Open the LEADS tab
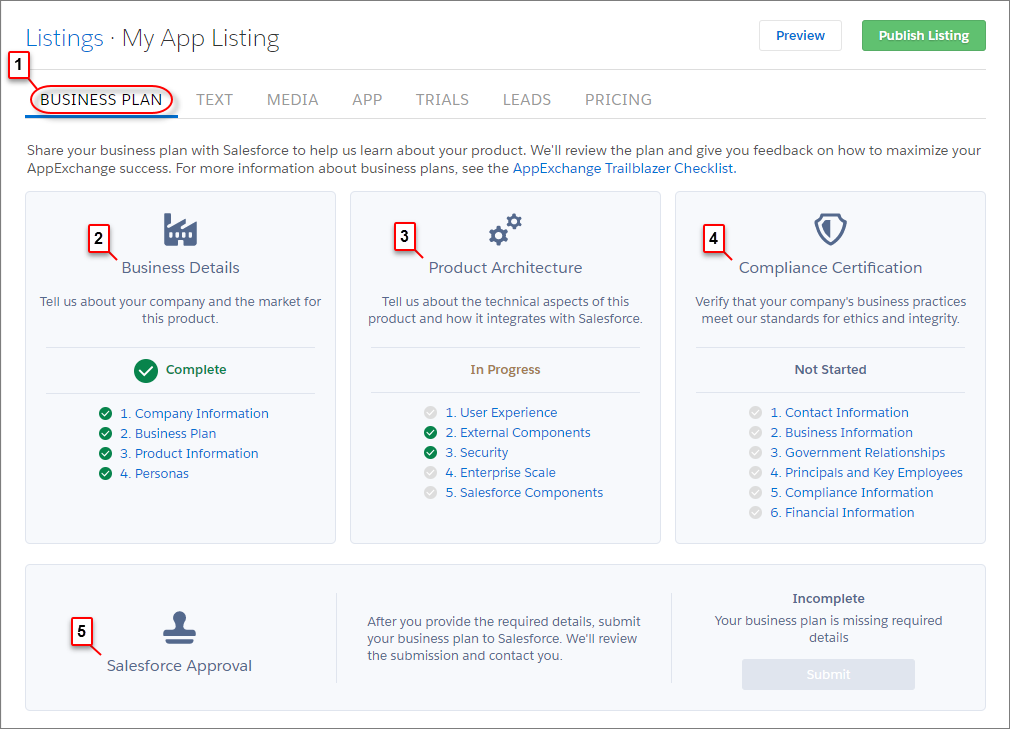Viewport: 1010px width, 729px height. tap(527, 100)
